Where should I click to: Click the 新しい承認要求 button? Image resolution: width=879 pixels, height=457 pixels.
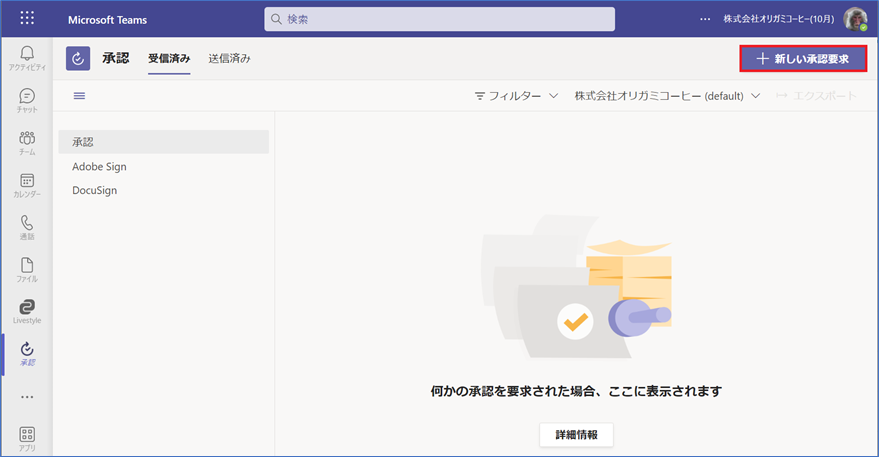(803, 59)
